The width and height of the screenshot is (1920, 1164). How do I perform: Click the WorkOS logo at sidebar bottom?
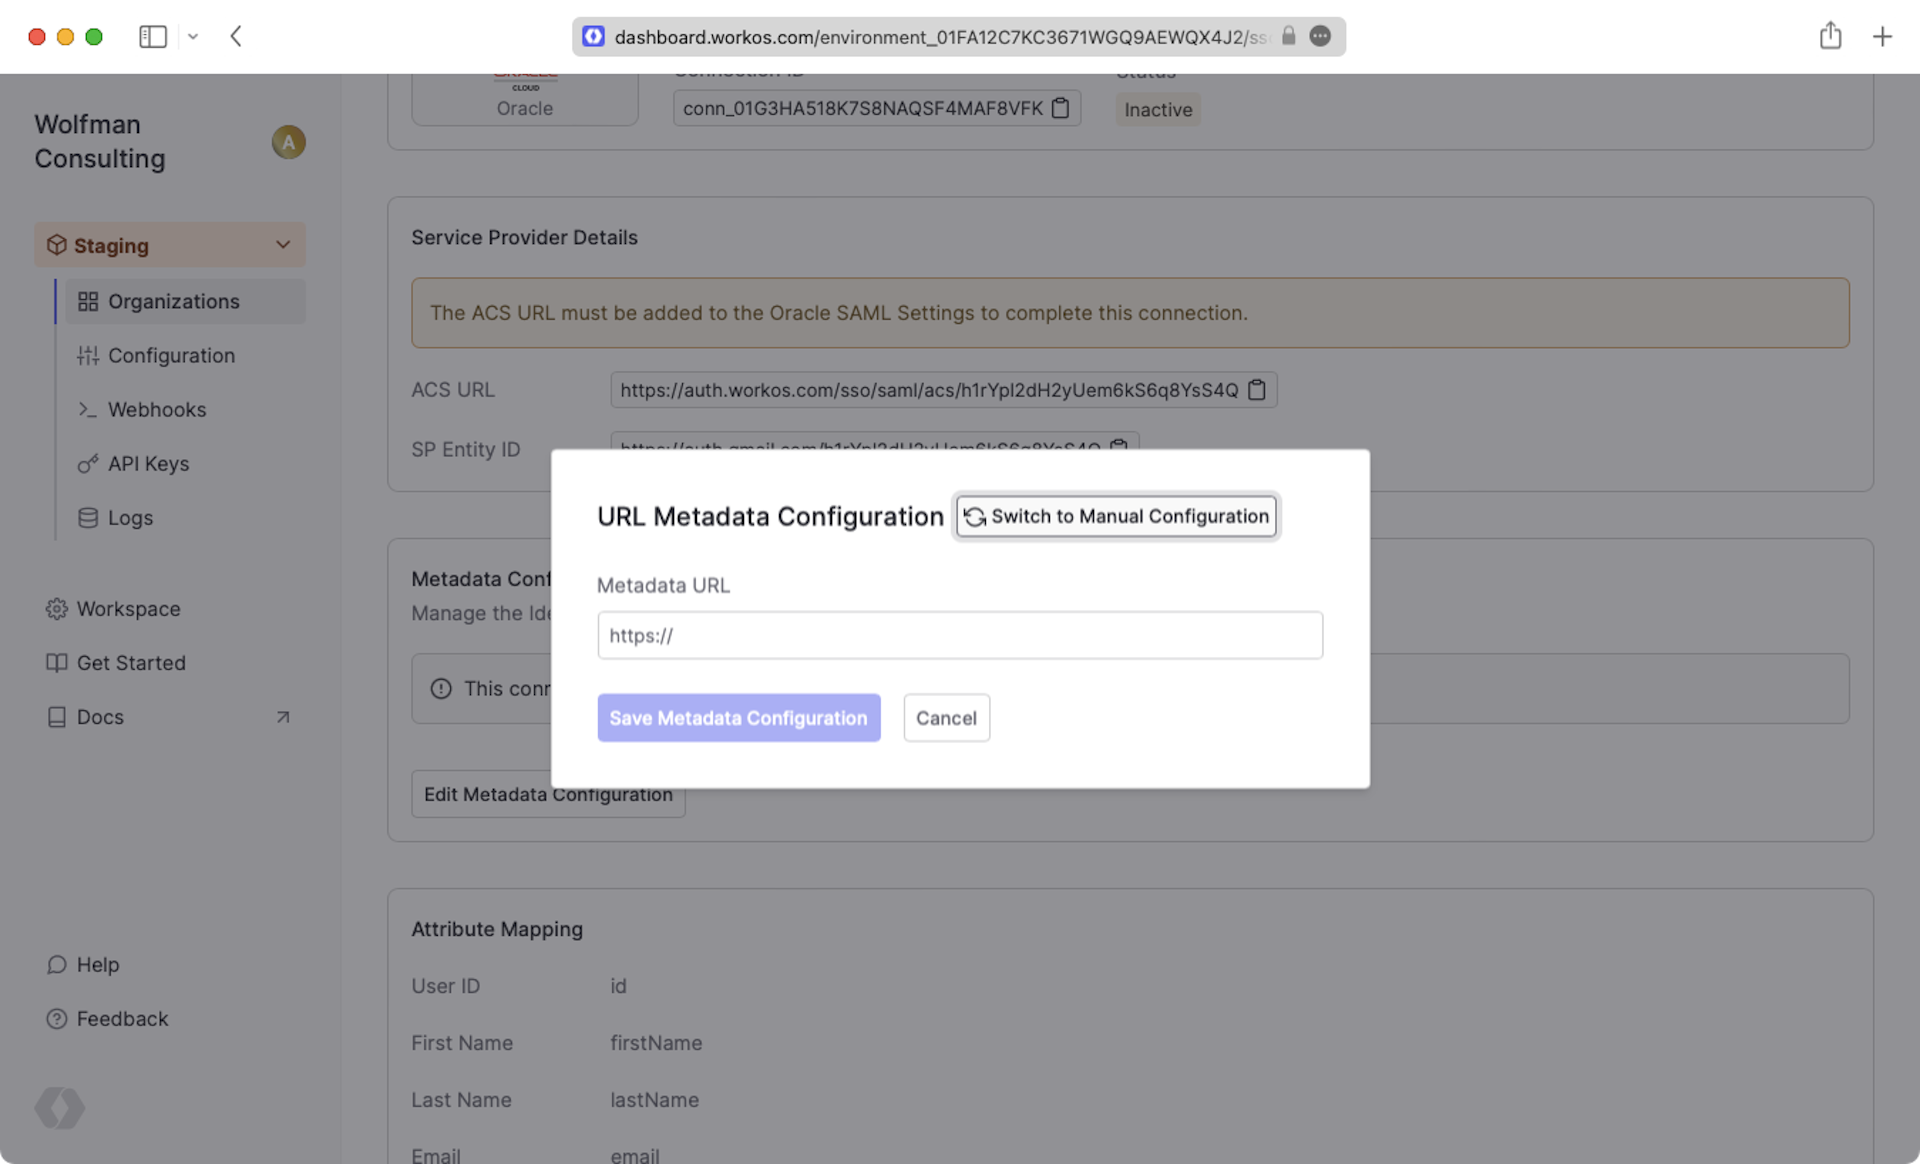click(x=59, y=1108)
